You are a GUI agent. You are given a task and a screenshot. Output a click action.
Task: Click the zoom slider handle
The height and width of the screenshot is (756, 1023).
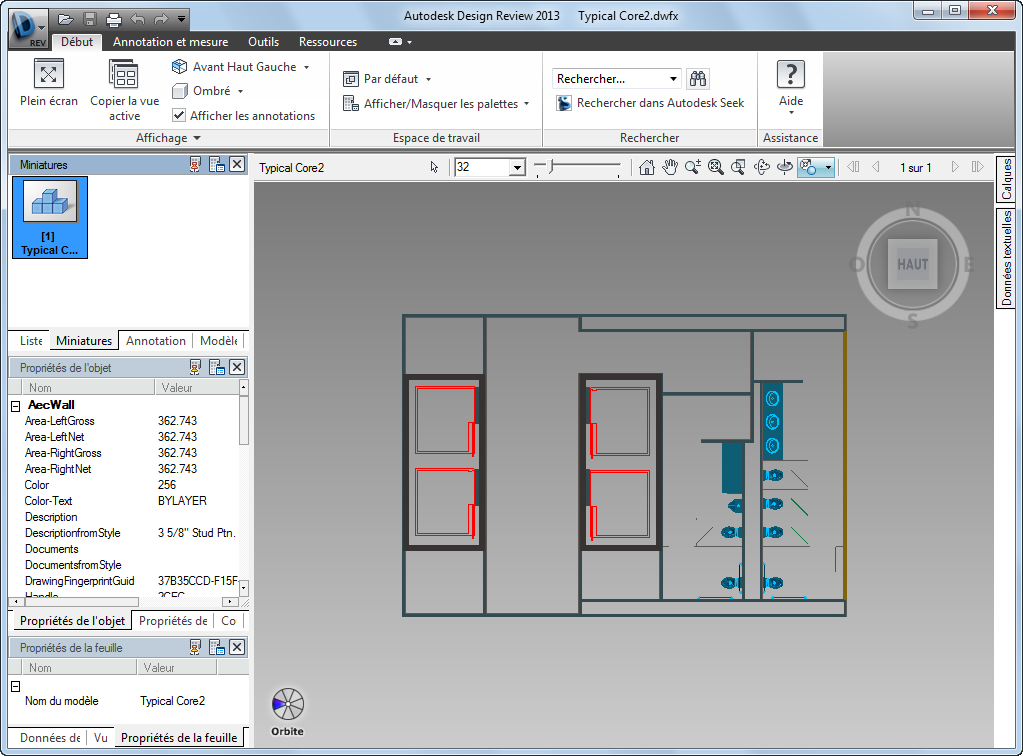551,167
